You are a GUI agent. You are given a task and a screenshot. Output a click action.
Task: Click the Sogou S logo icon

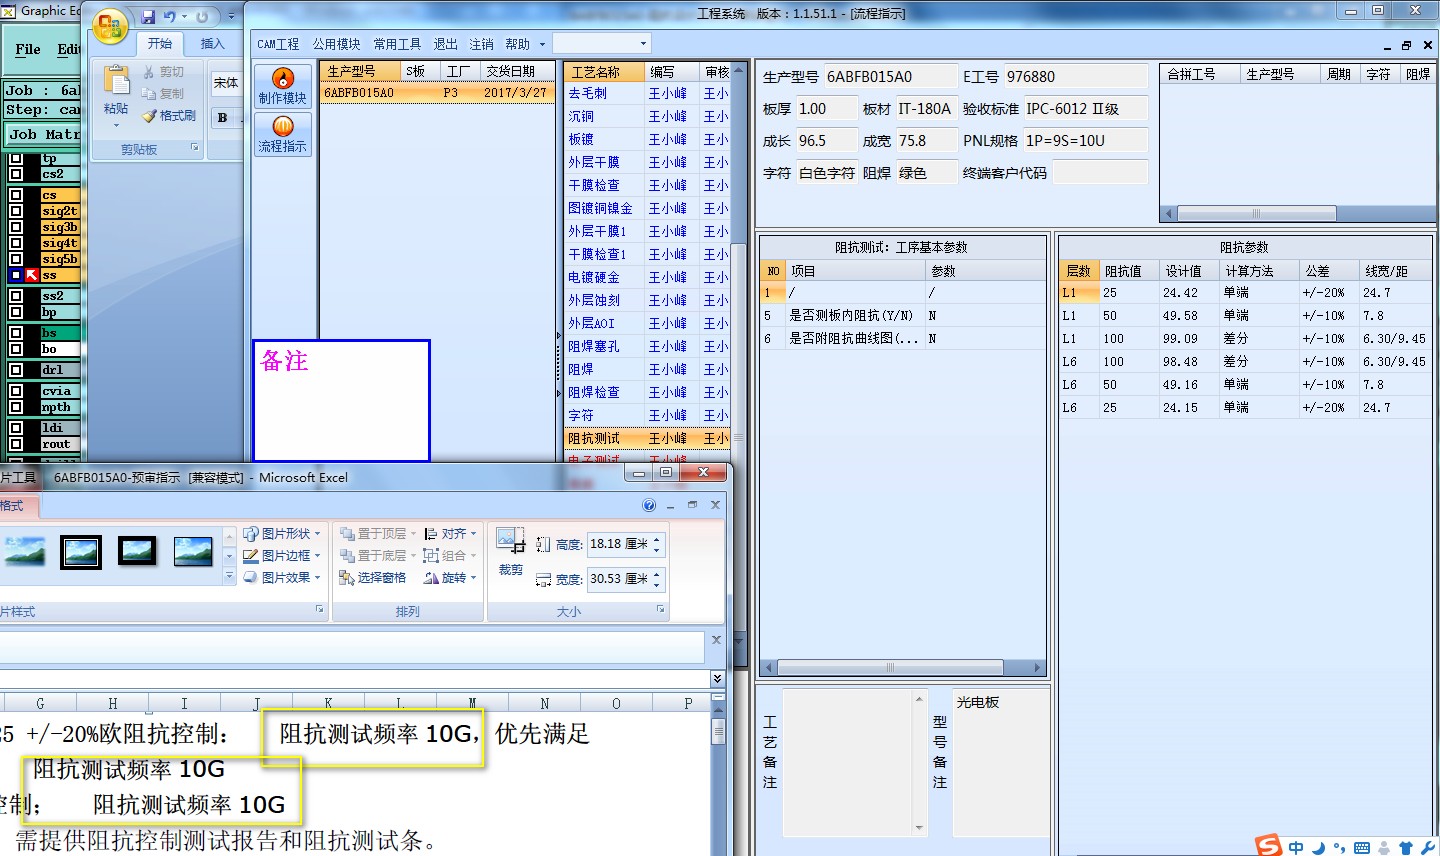coord(1269,845)
